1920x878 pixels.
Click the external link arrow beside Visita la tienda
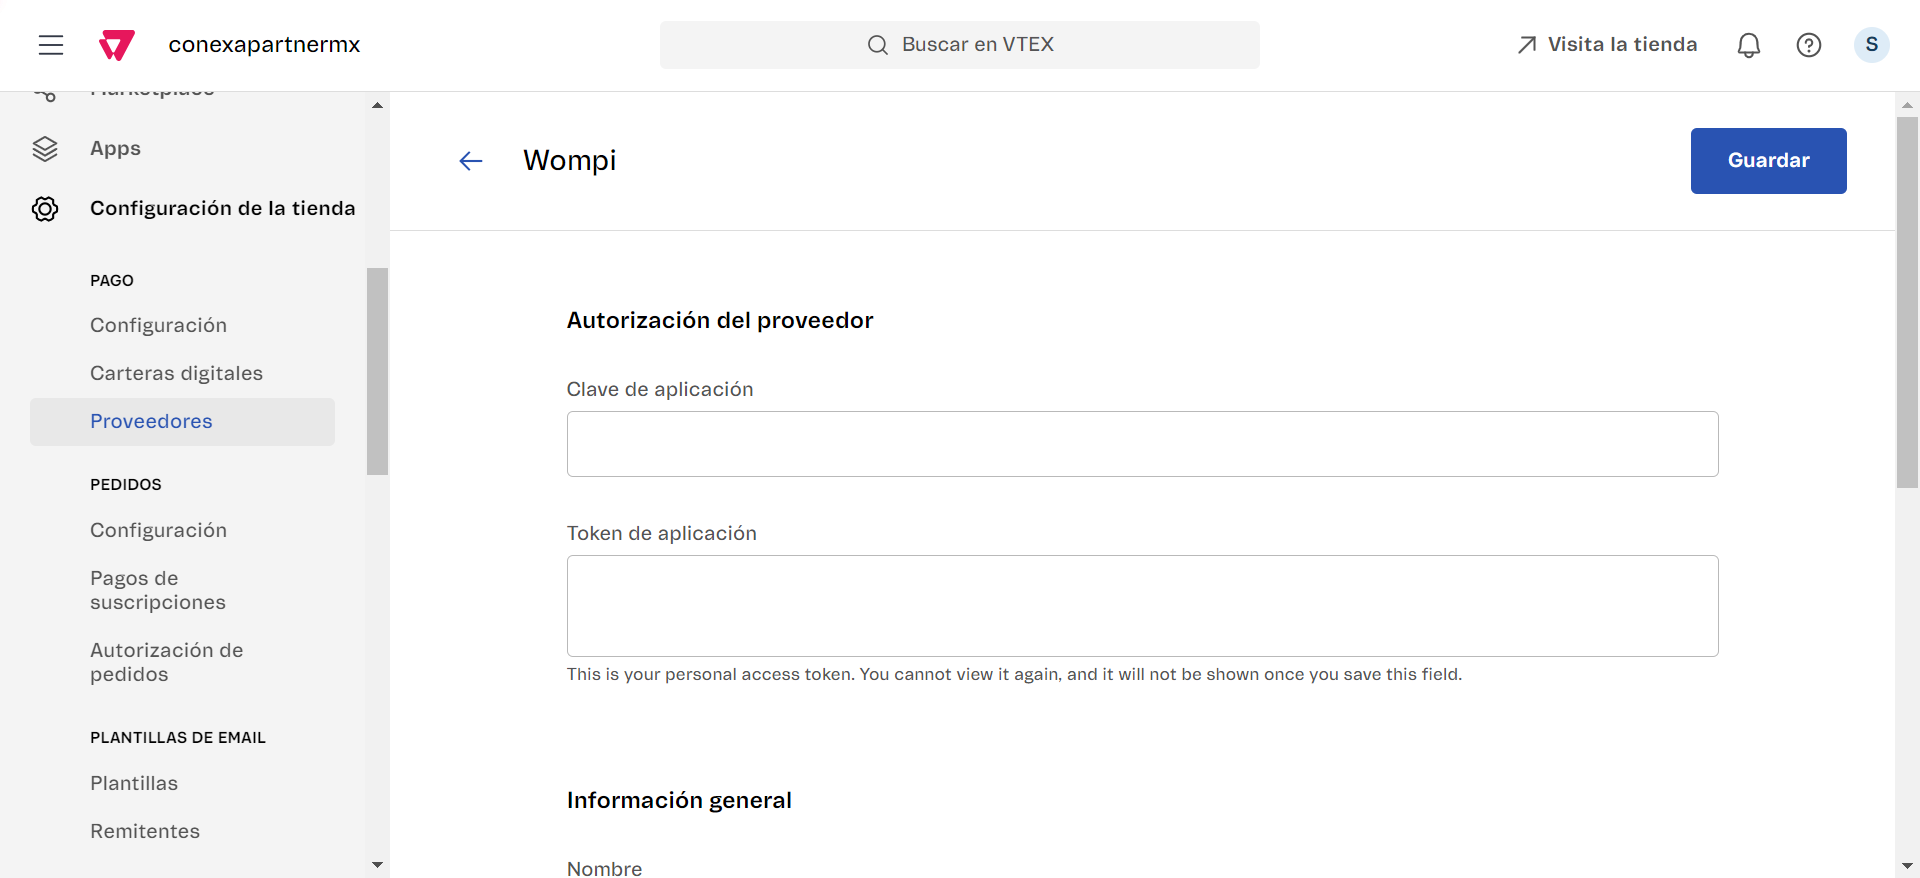pyautogui.click(x=1526, y=44)
